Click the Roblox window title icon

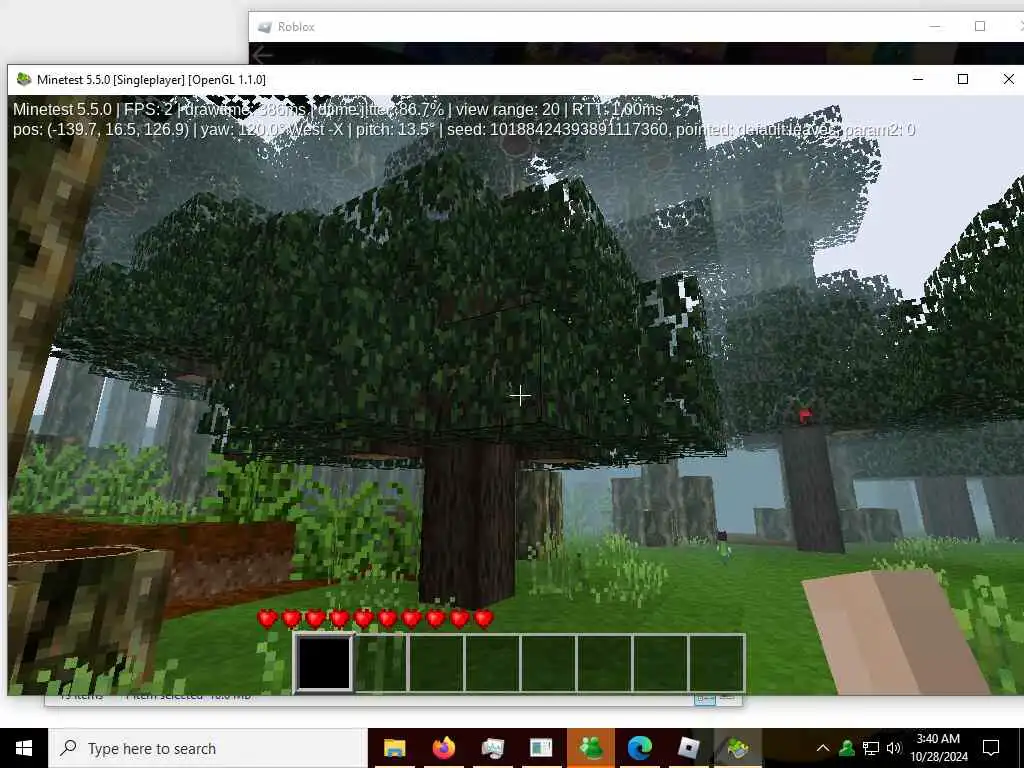[x=264, y=27]
